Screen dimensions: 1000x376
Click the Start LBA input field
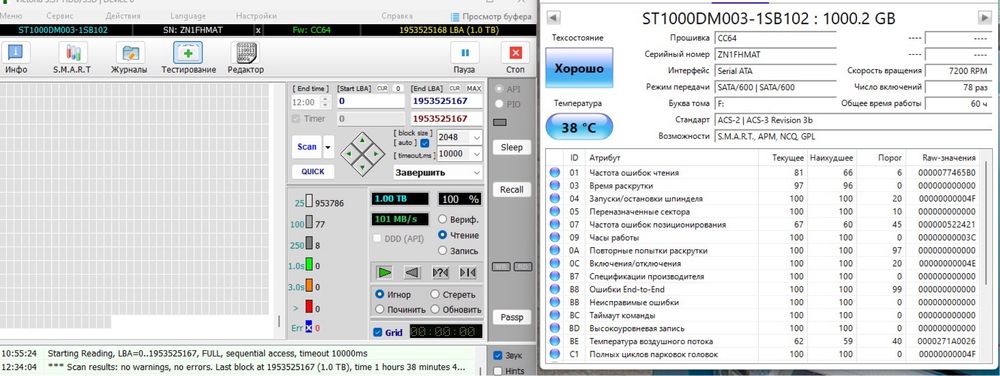coord(371,101)
